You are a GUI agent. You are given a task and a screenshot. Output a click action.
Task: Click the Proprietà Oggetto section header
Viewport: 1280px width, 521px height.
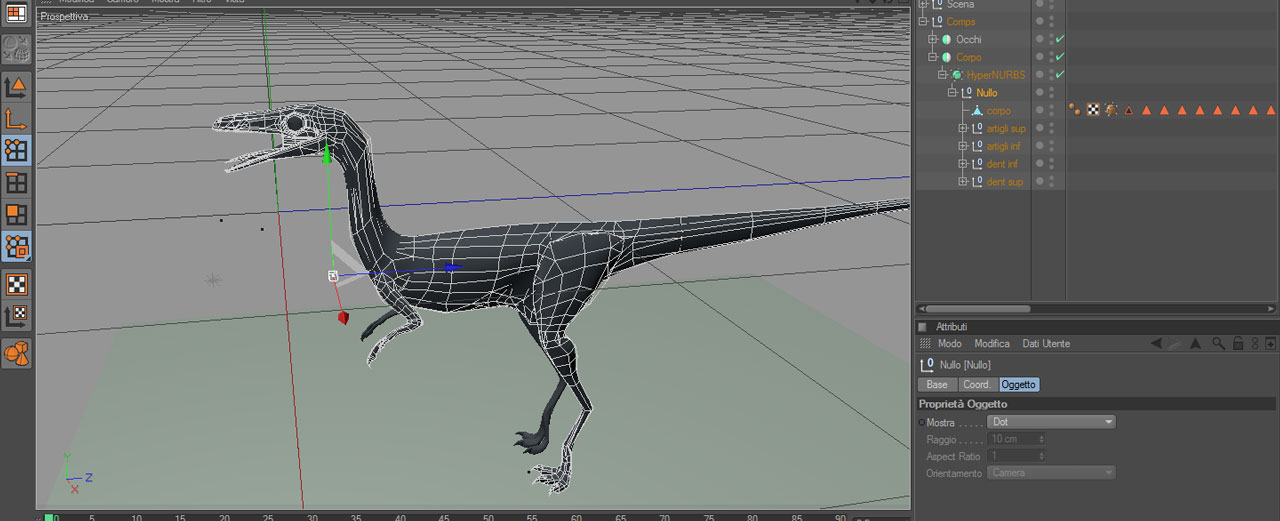(963, 404)
